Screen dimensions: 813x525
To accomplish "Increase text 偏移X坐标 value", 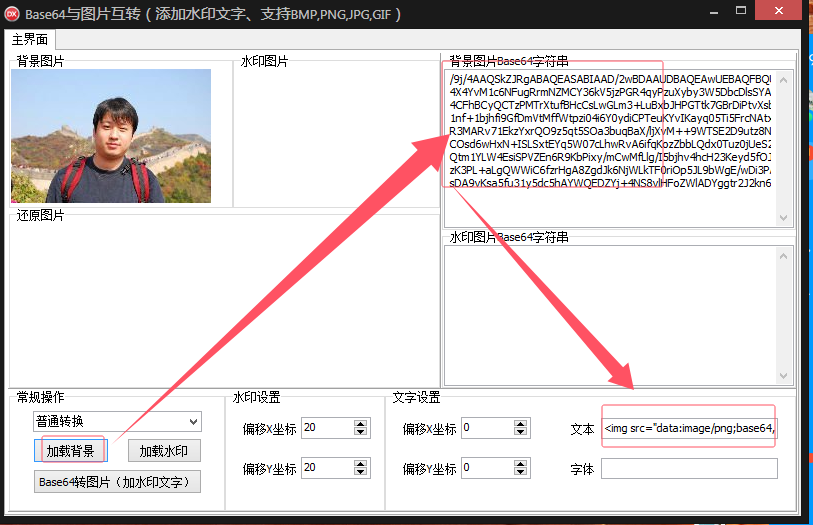I will [x=520, y=424].
